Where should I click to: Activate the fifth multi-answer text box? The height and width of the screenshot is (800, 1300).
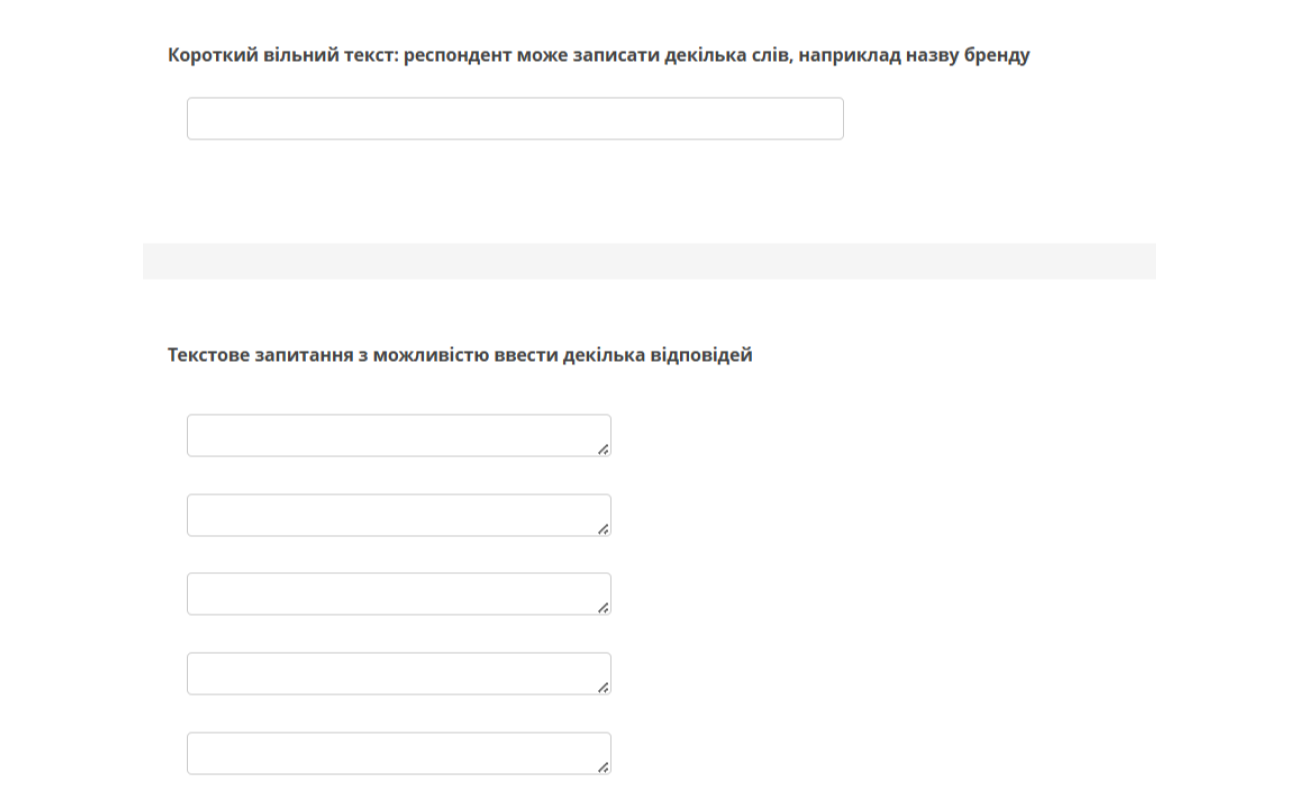398,753
